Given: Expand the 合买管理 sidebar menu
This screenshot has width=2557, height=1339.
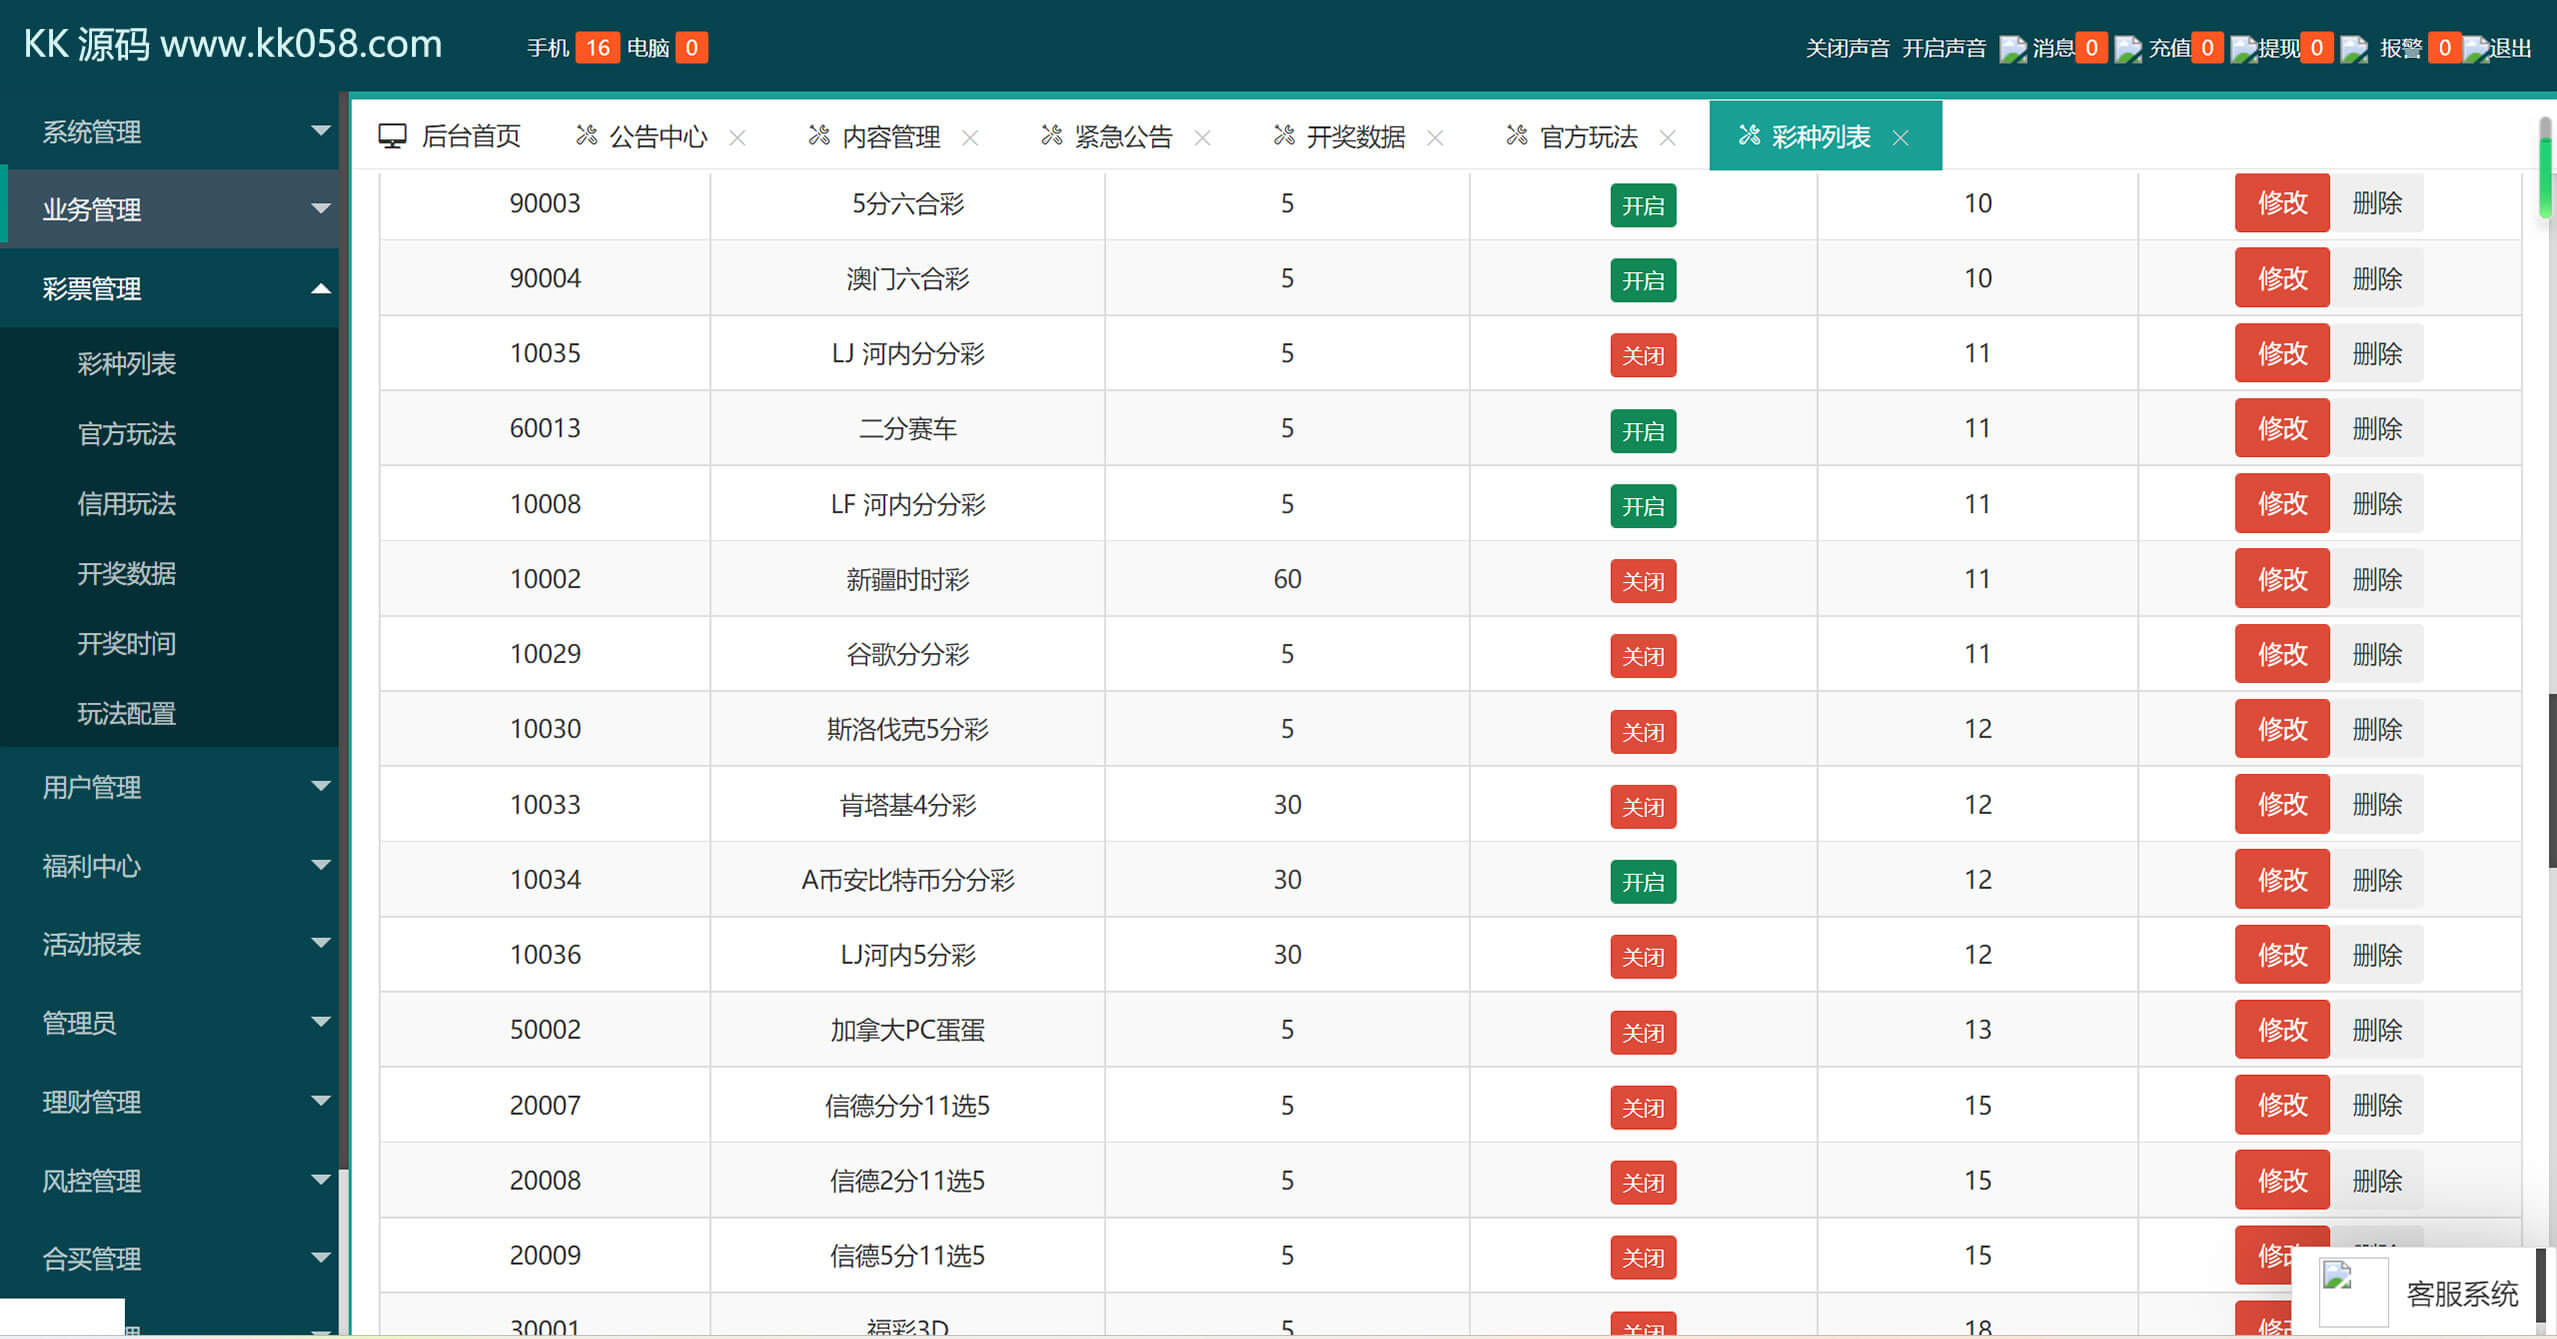Looking at the screenshot, I should (x=170, y=1258).
